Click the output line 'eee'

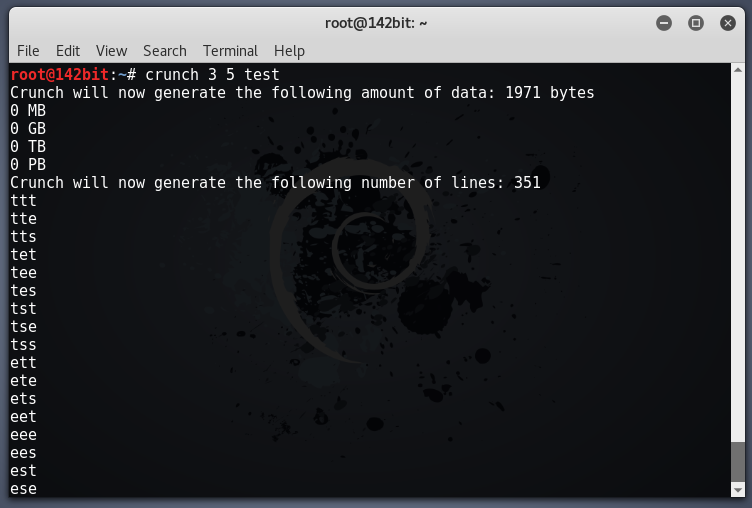coord(24,435)
